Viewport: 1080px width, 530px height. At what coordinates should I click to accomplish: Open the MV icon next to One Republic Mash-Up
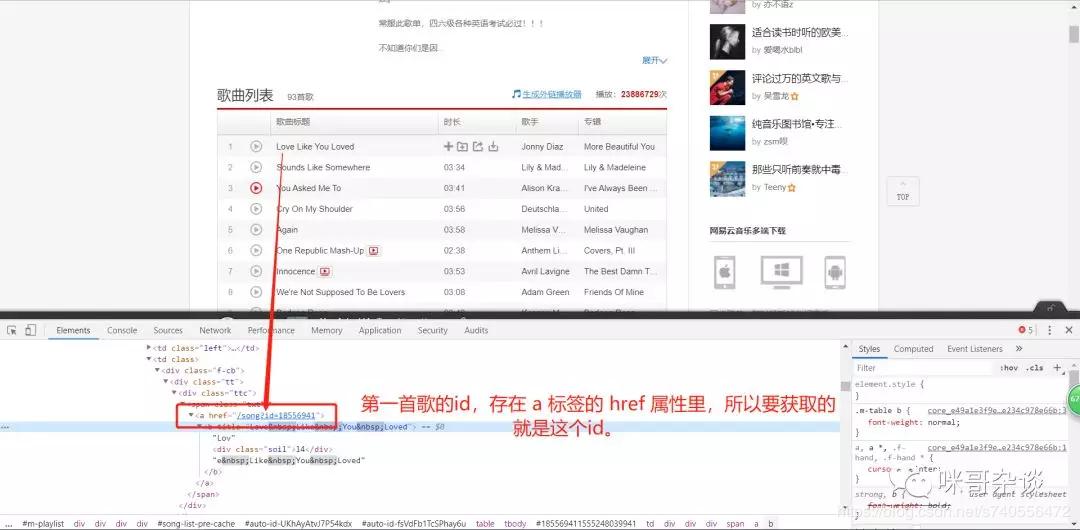coord(373,251)
